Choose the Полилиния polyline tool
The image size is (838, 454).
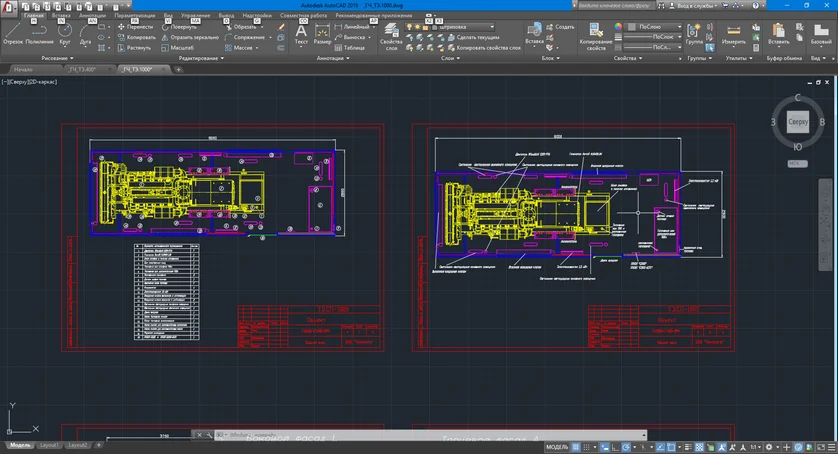(x=40, y=33)
